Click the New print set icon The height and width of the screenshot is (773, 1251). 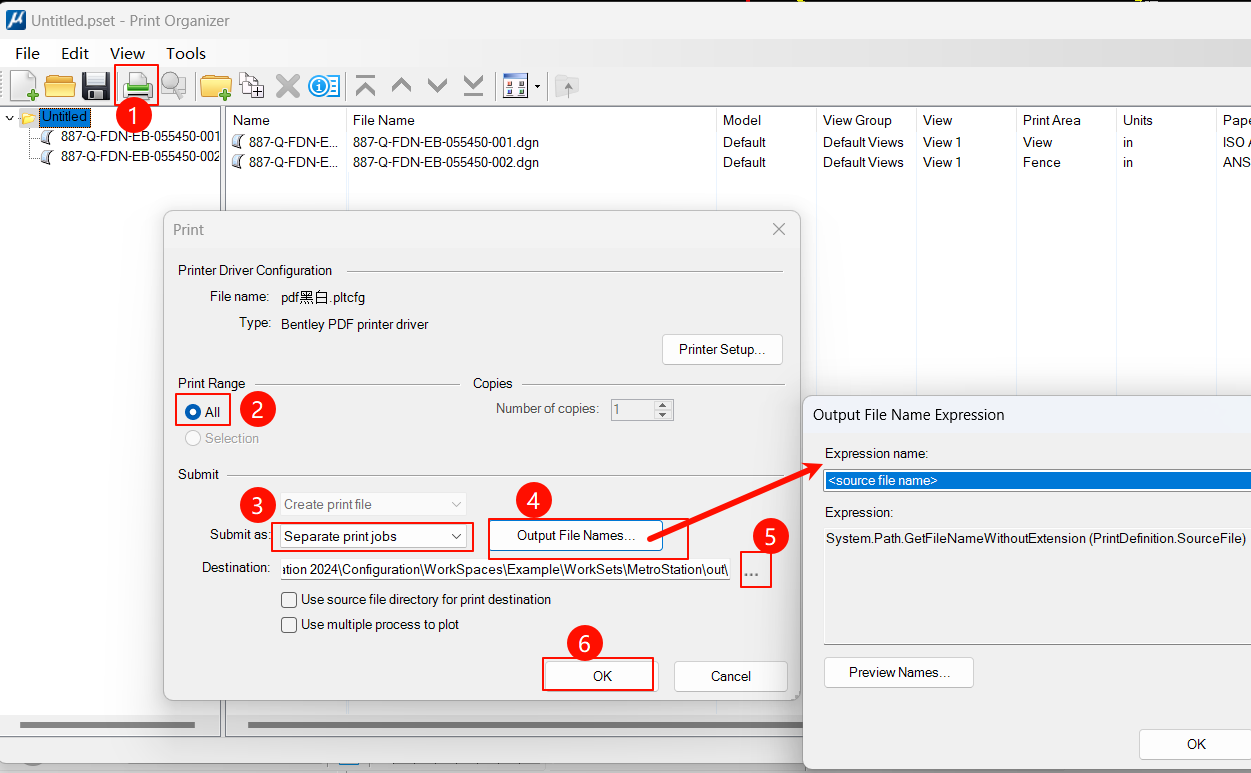coord(24,86)
